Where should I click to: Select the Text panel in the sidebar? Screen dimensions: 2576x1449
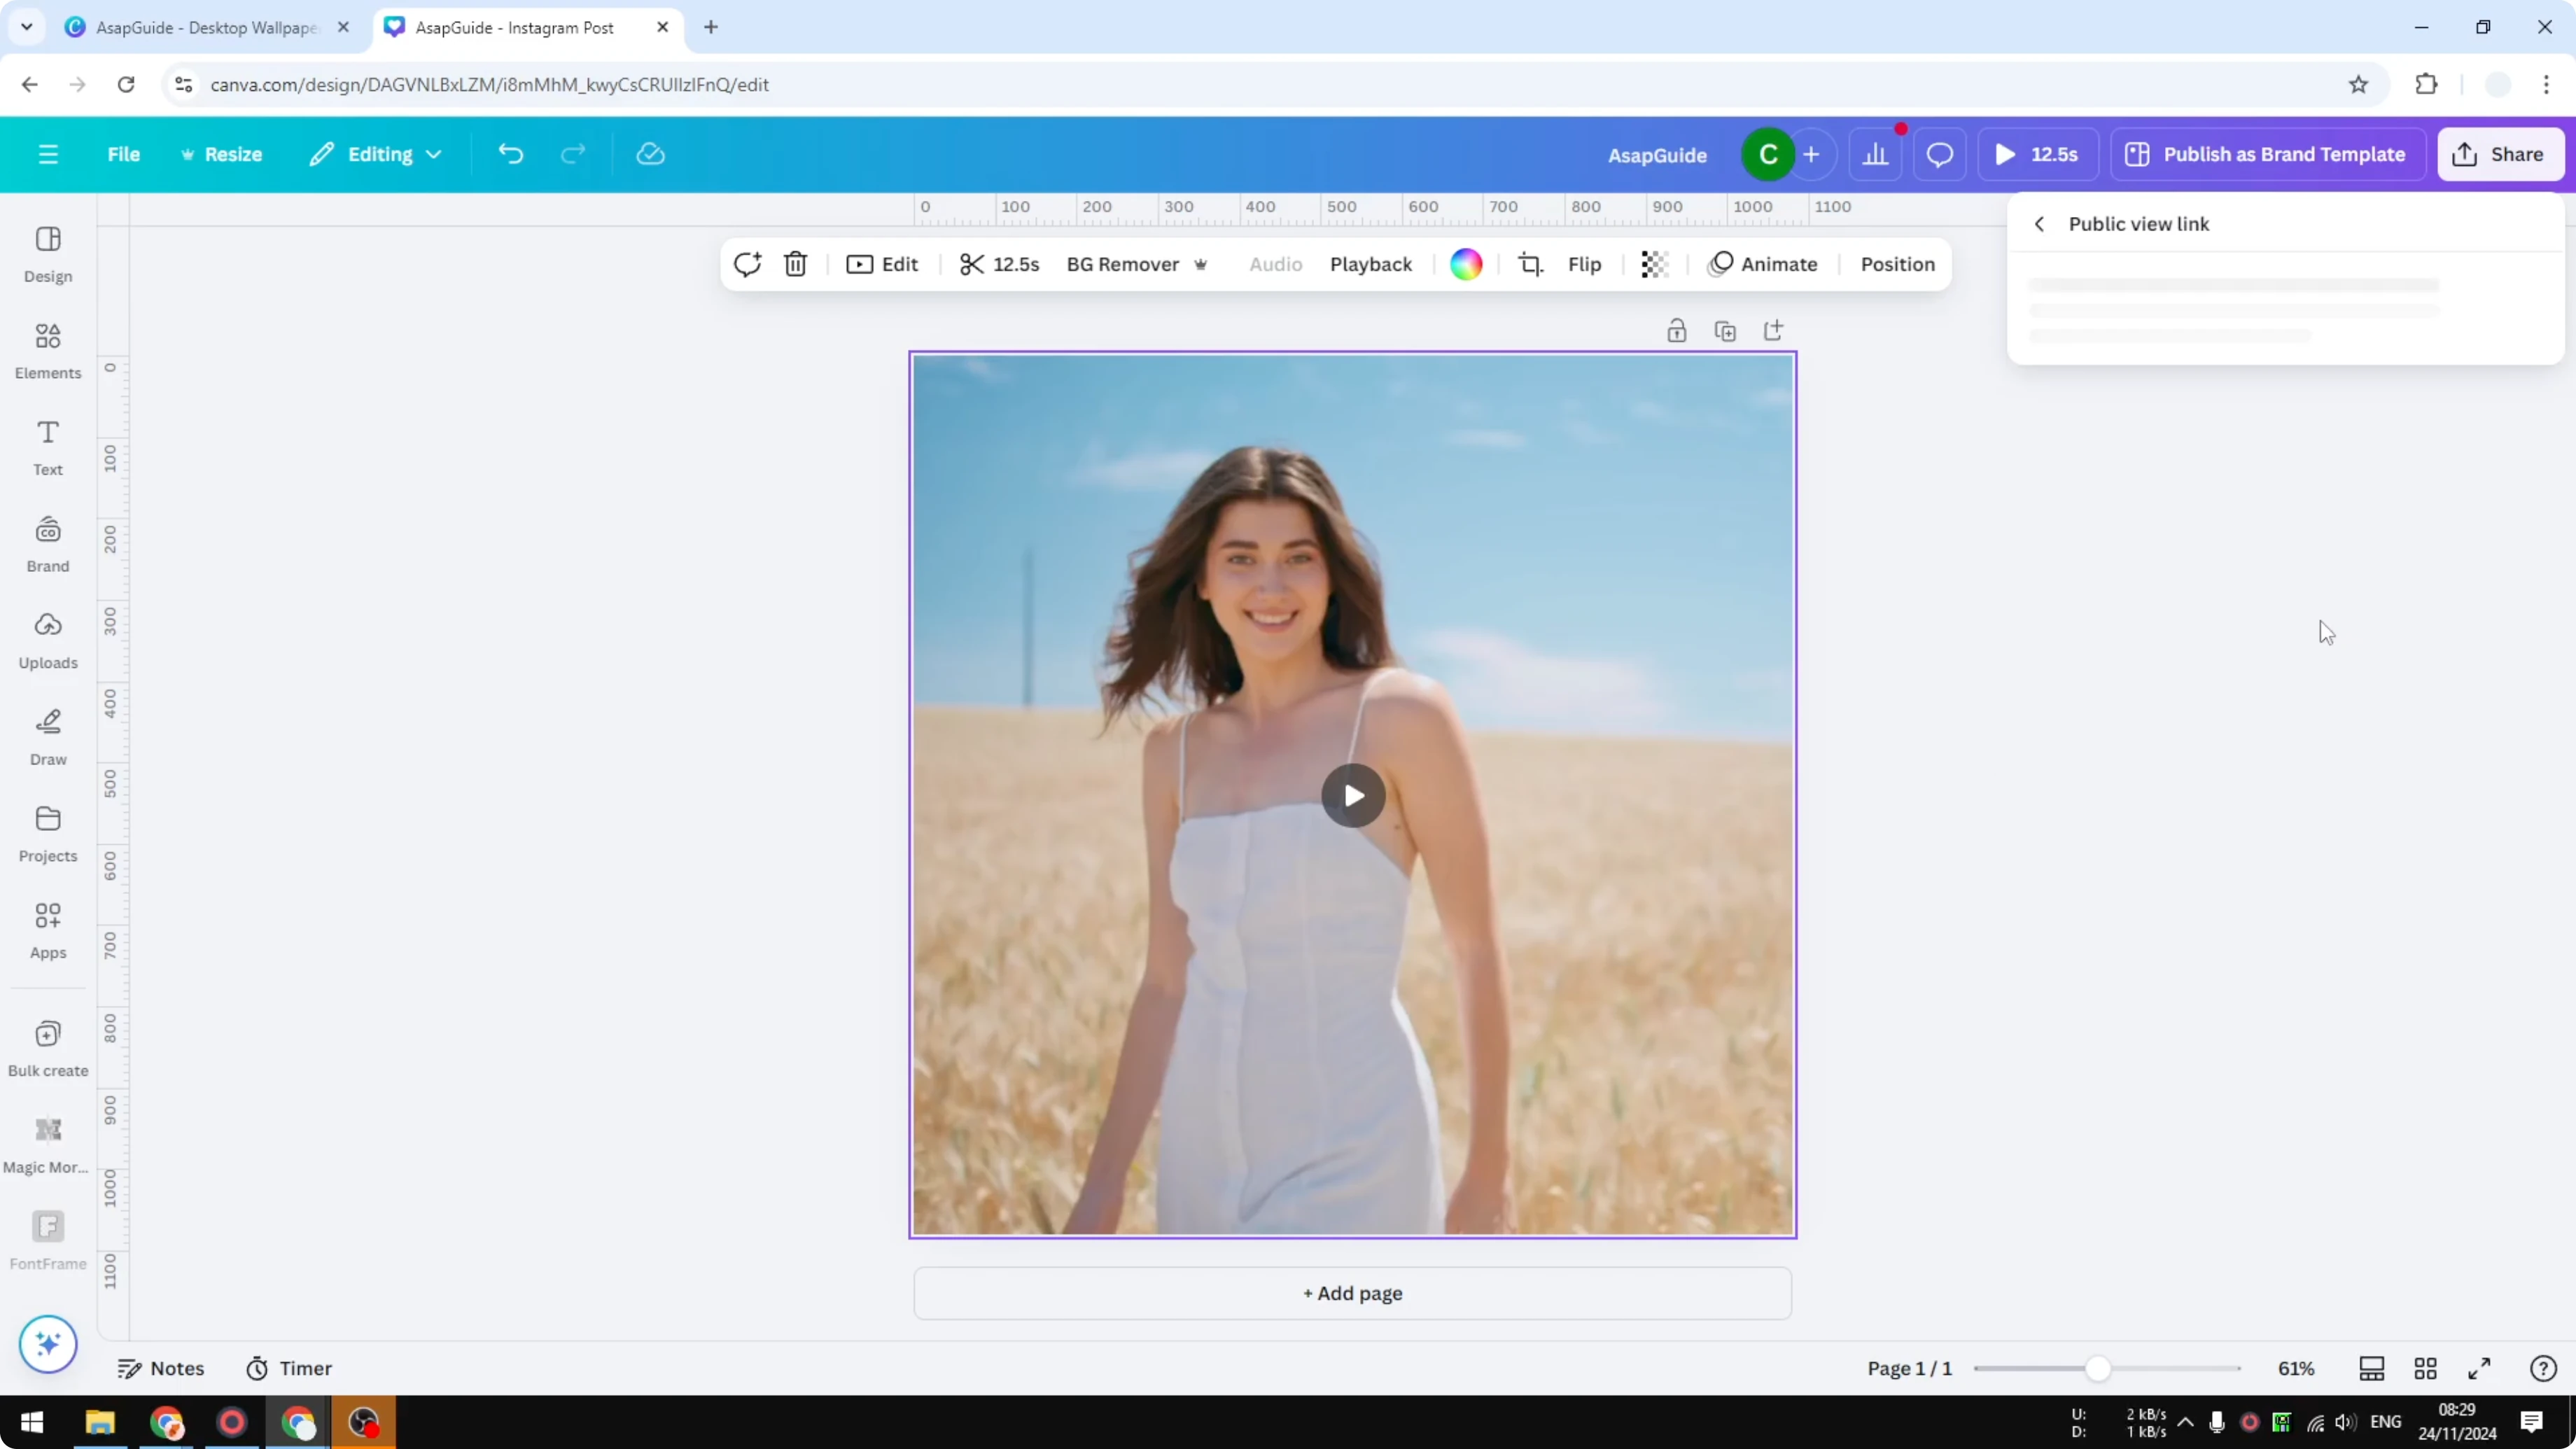point(47,447)
